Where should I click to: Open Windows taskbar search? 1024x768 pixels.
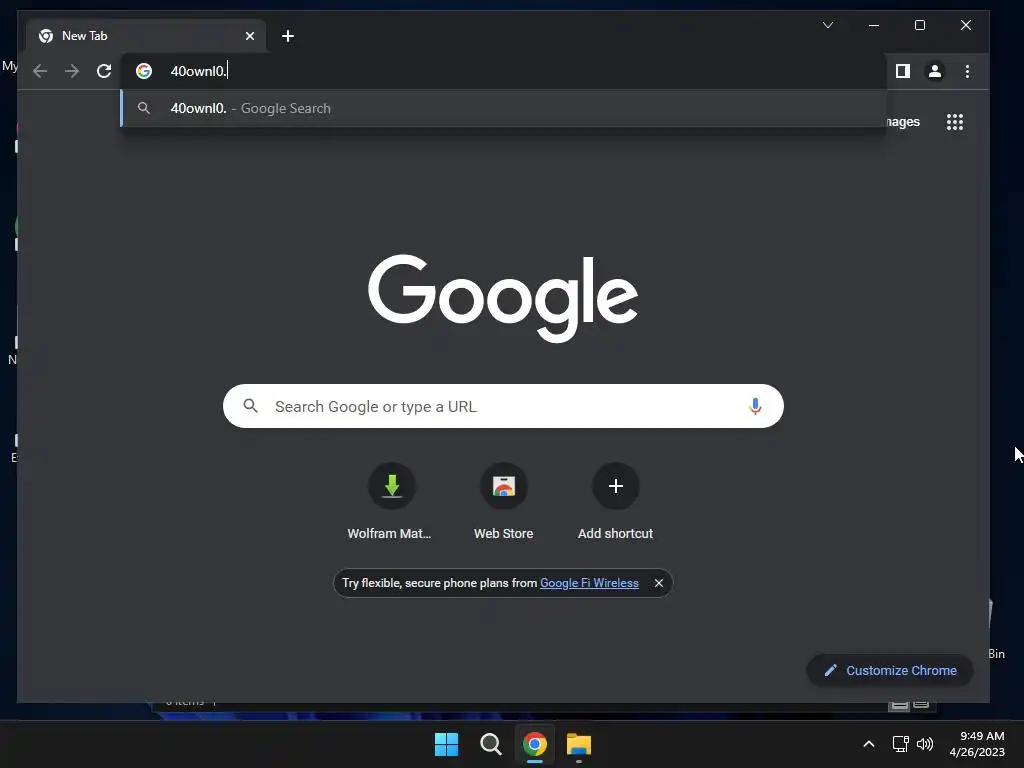tap(490, 744)
